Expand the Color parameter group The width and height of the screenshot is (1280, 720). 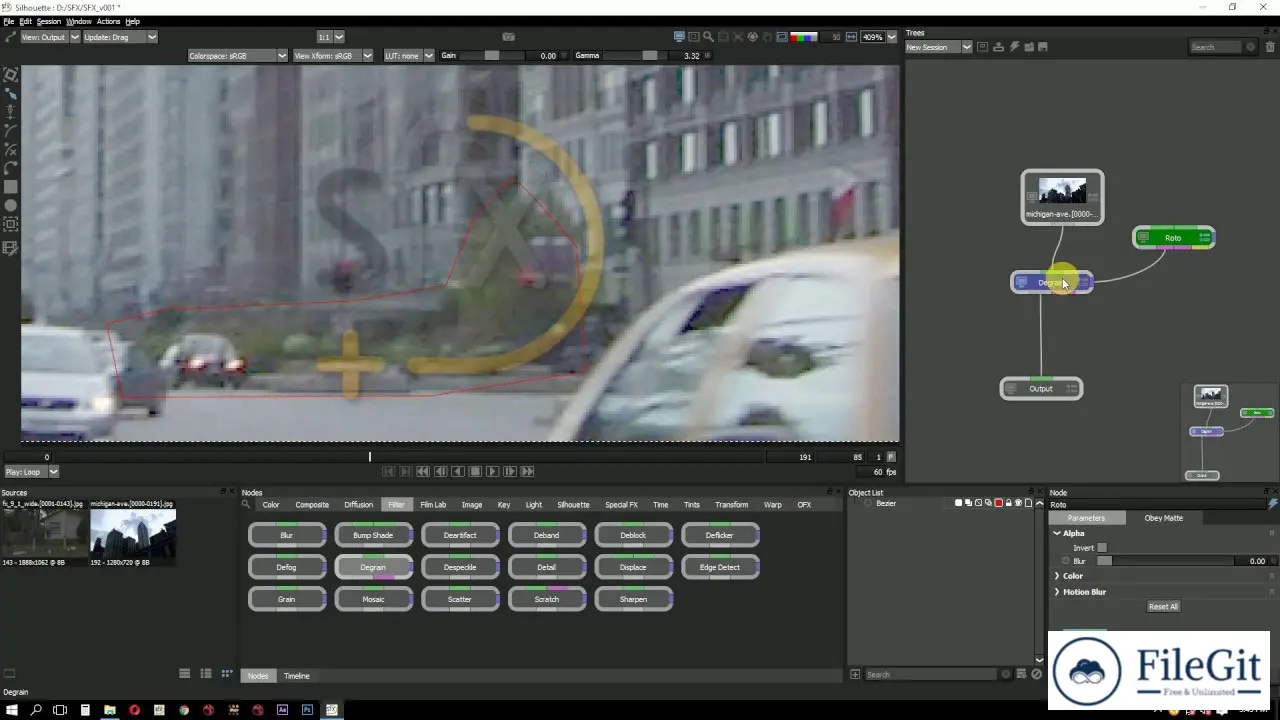pos(1057,576)
